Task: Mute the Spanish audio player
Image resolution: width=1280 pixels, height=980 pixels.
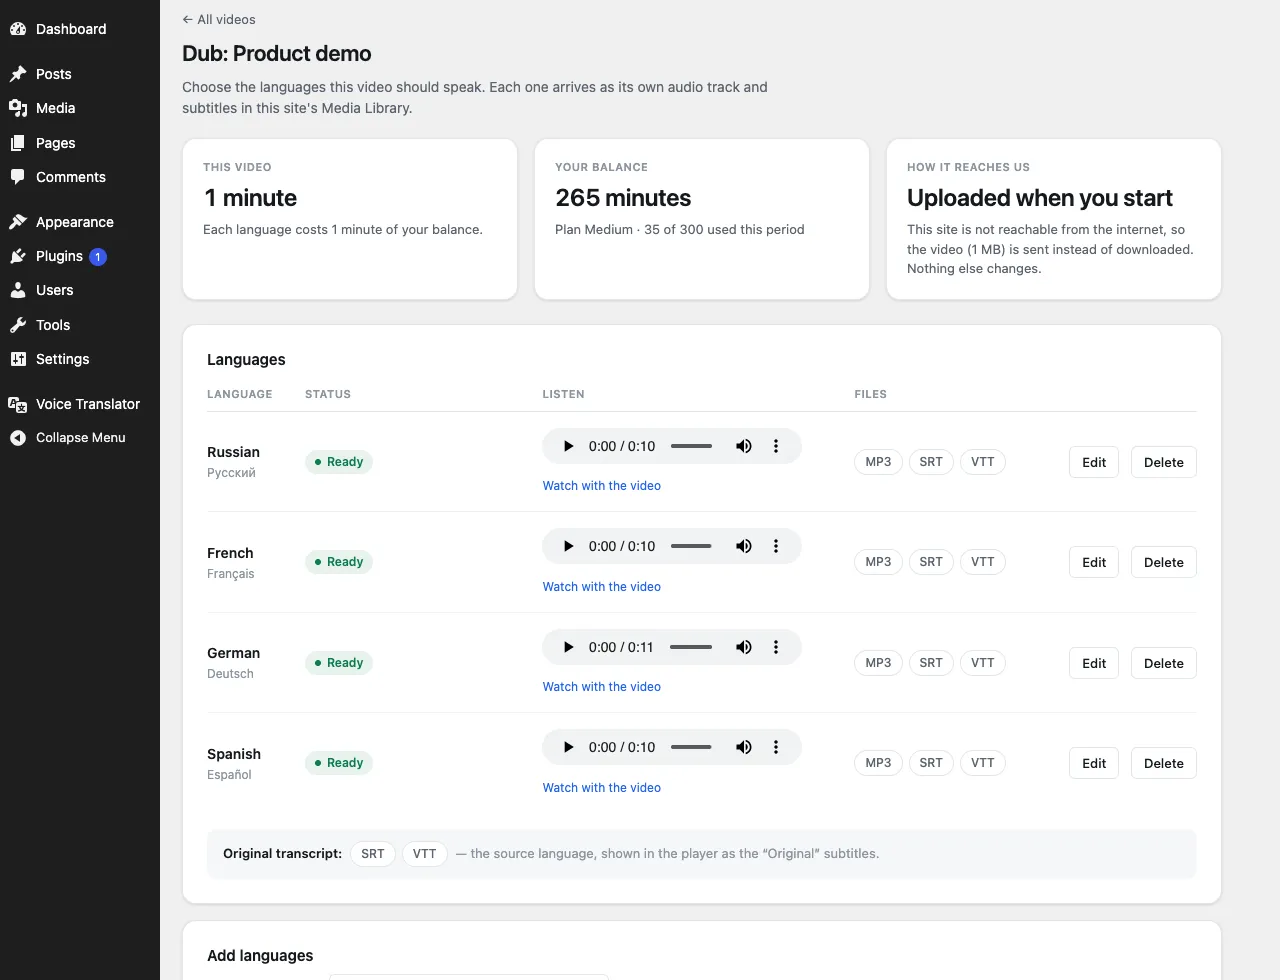Action: [x=744, y=747]
